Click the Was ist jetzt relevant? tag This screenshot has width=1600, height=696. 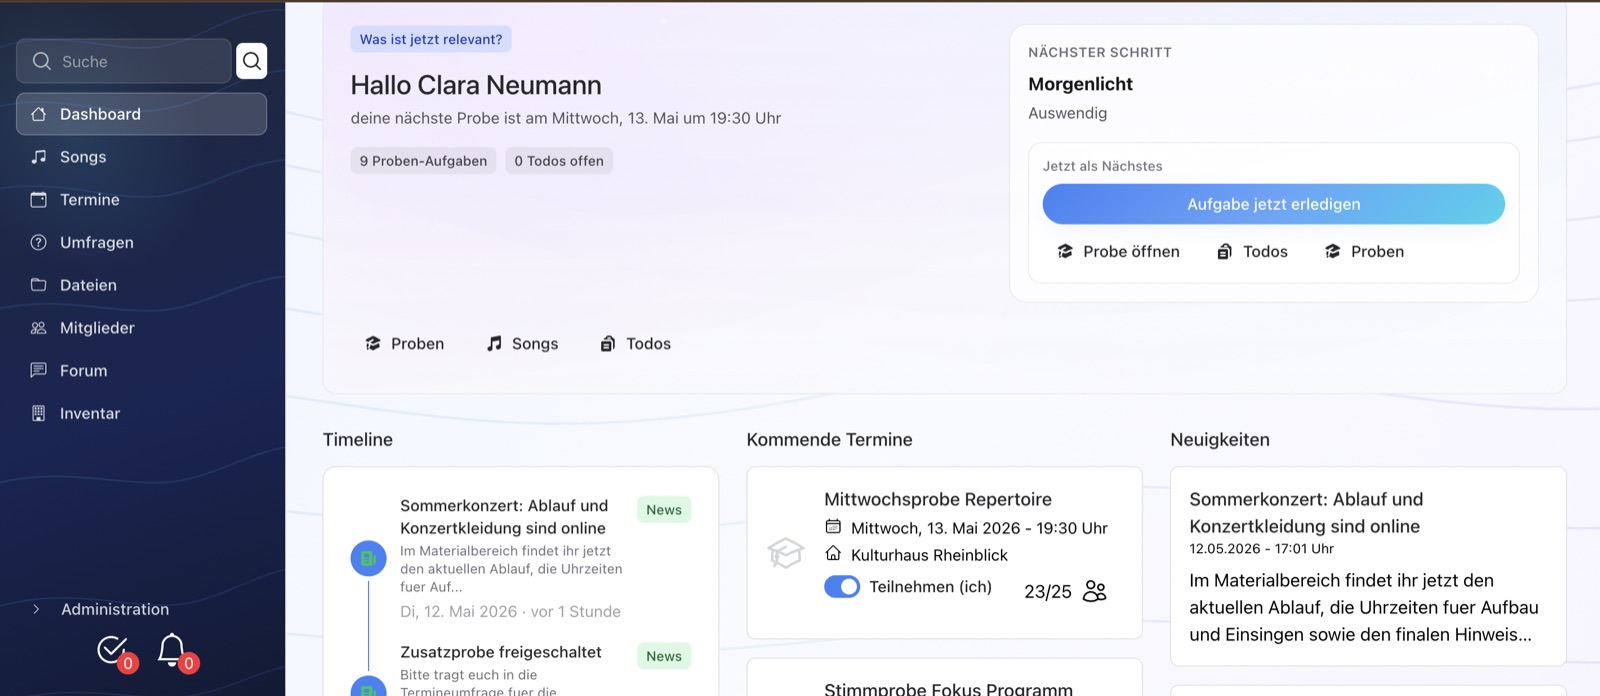pos(431,39)
